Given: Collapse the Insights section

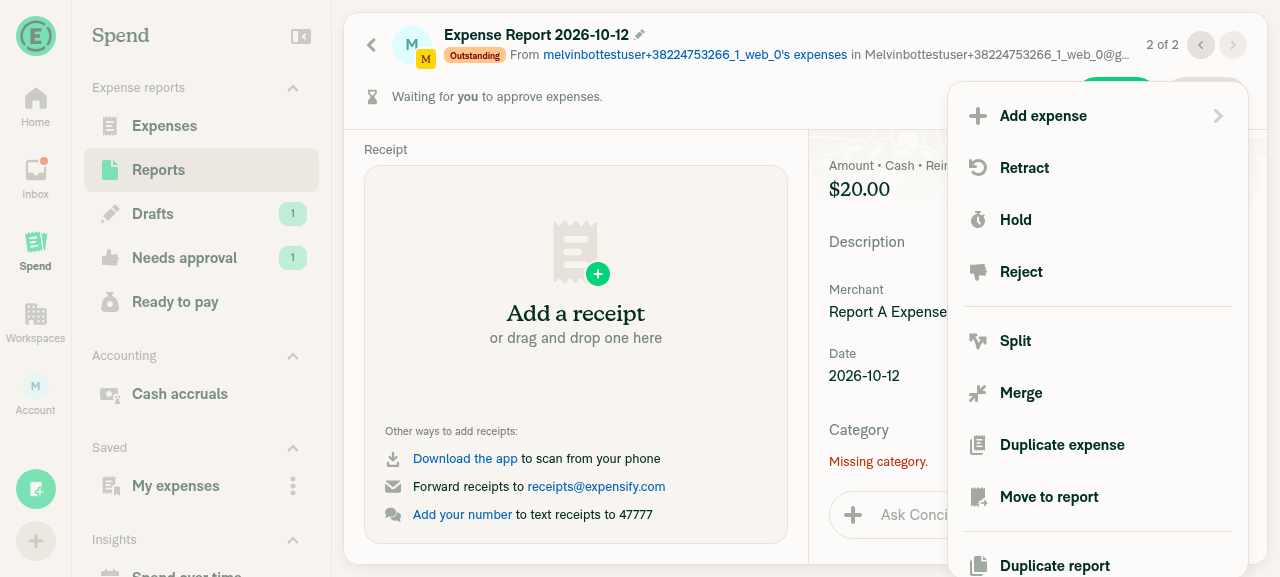Looking at the screenshot, I should point(293,540).
